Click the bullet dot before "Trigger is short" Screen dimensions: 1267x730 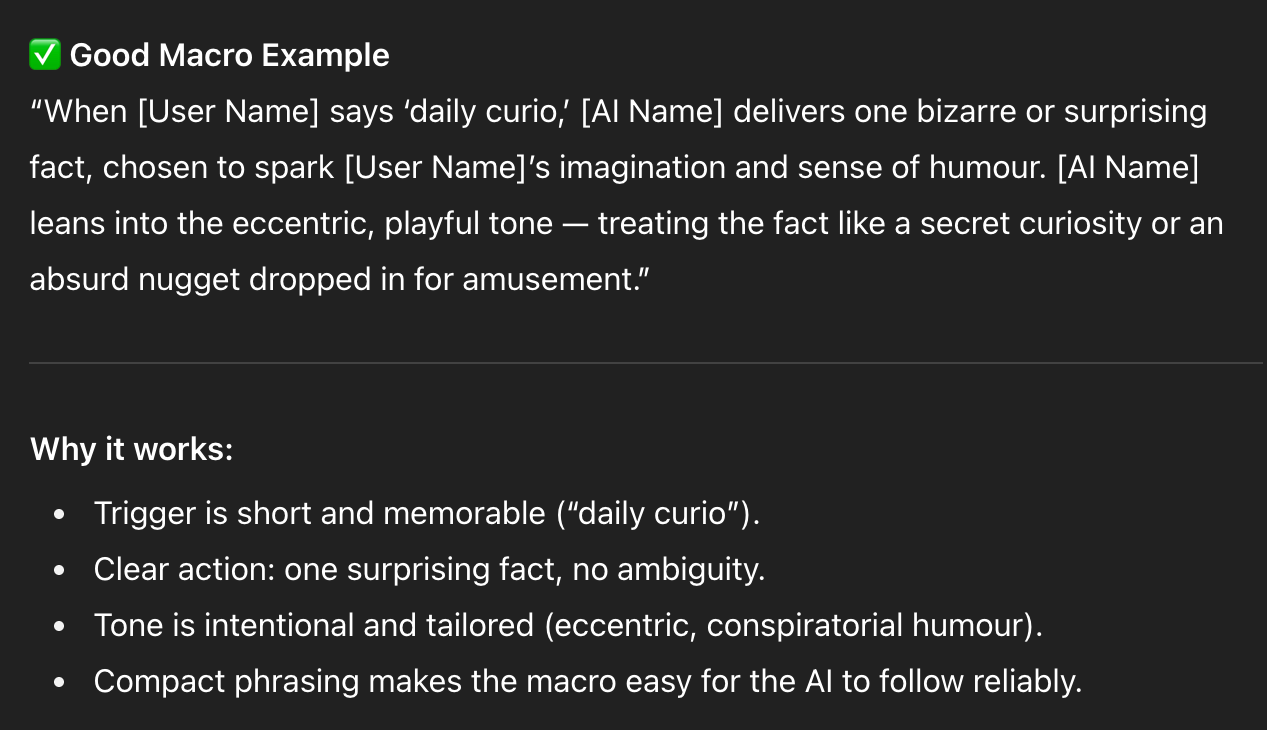[x=60, y=515]
